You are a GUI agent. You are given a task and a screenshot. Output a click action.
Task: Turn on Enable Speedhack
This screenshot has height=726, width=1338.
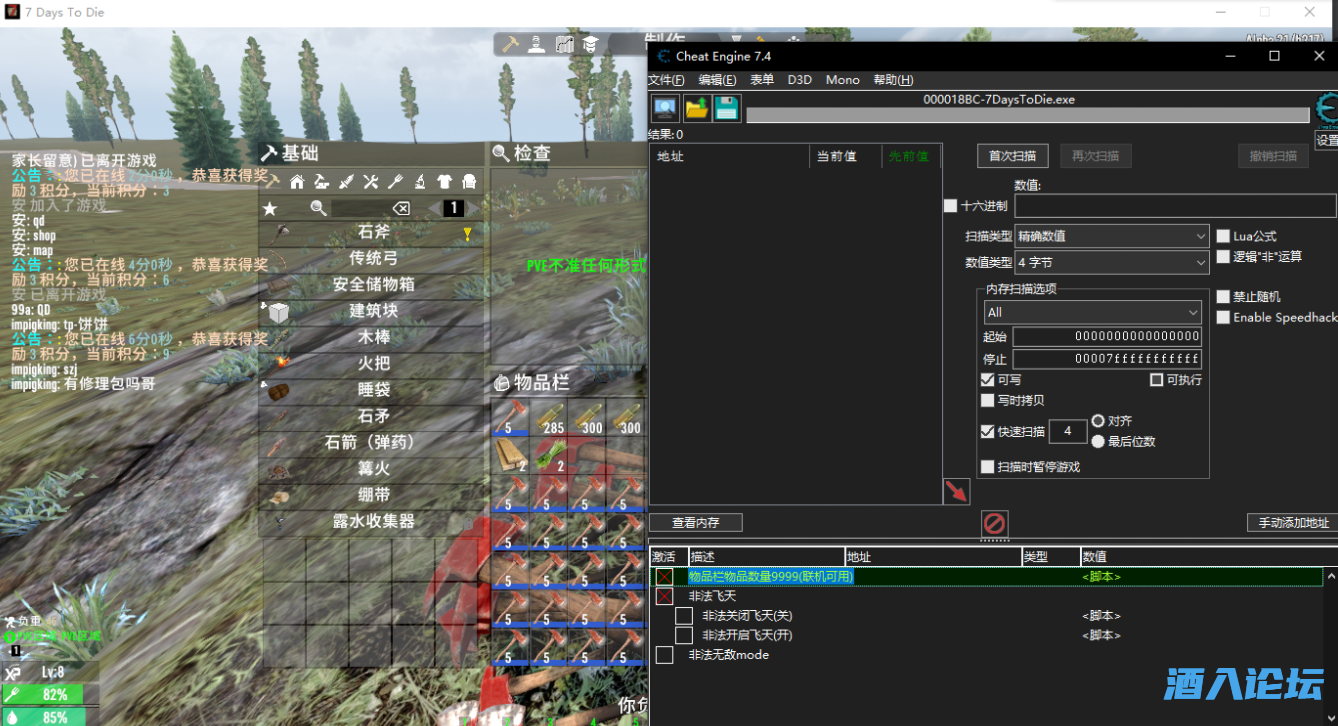[x=1223, y=317]
